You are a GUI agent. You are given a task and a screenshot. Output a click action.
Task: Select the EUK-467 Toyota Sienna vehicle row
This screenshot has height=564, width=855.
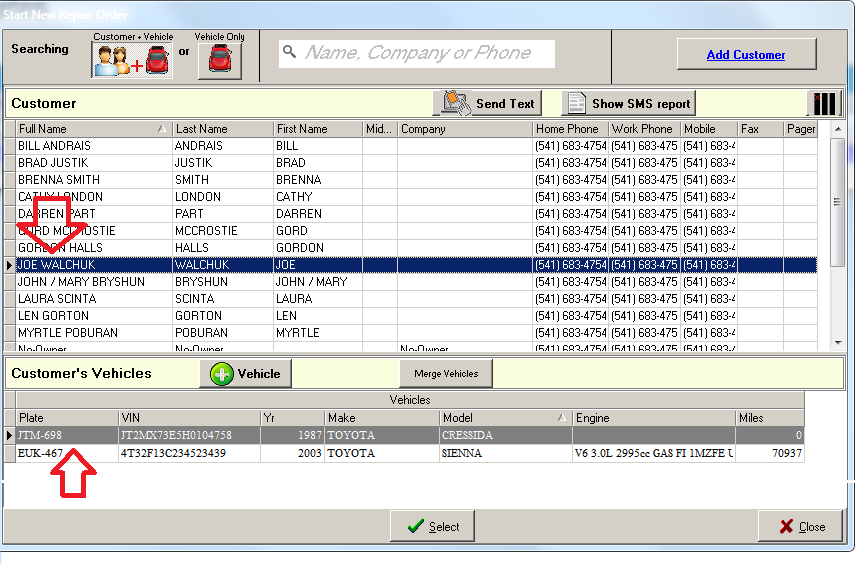click(300, 453)
